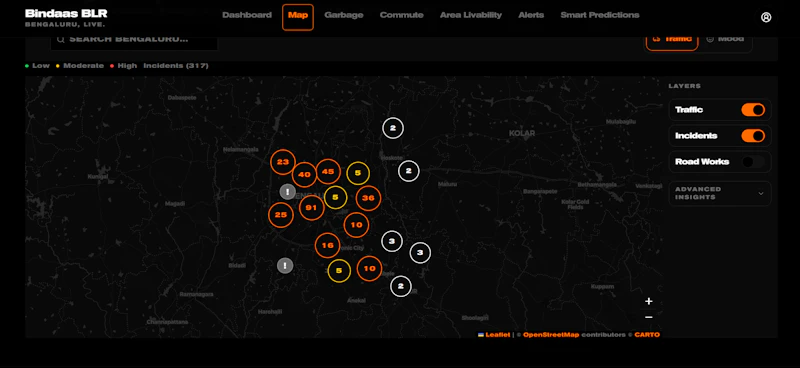Select the Map tab
Image resolution: width=800 pixels, height=368 pixels.
pos(298,17)
